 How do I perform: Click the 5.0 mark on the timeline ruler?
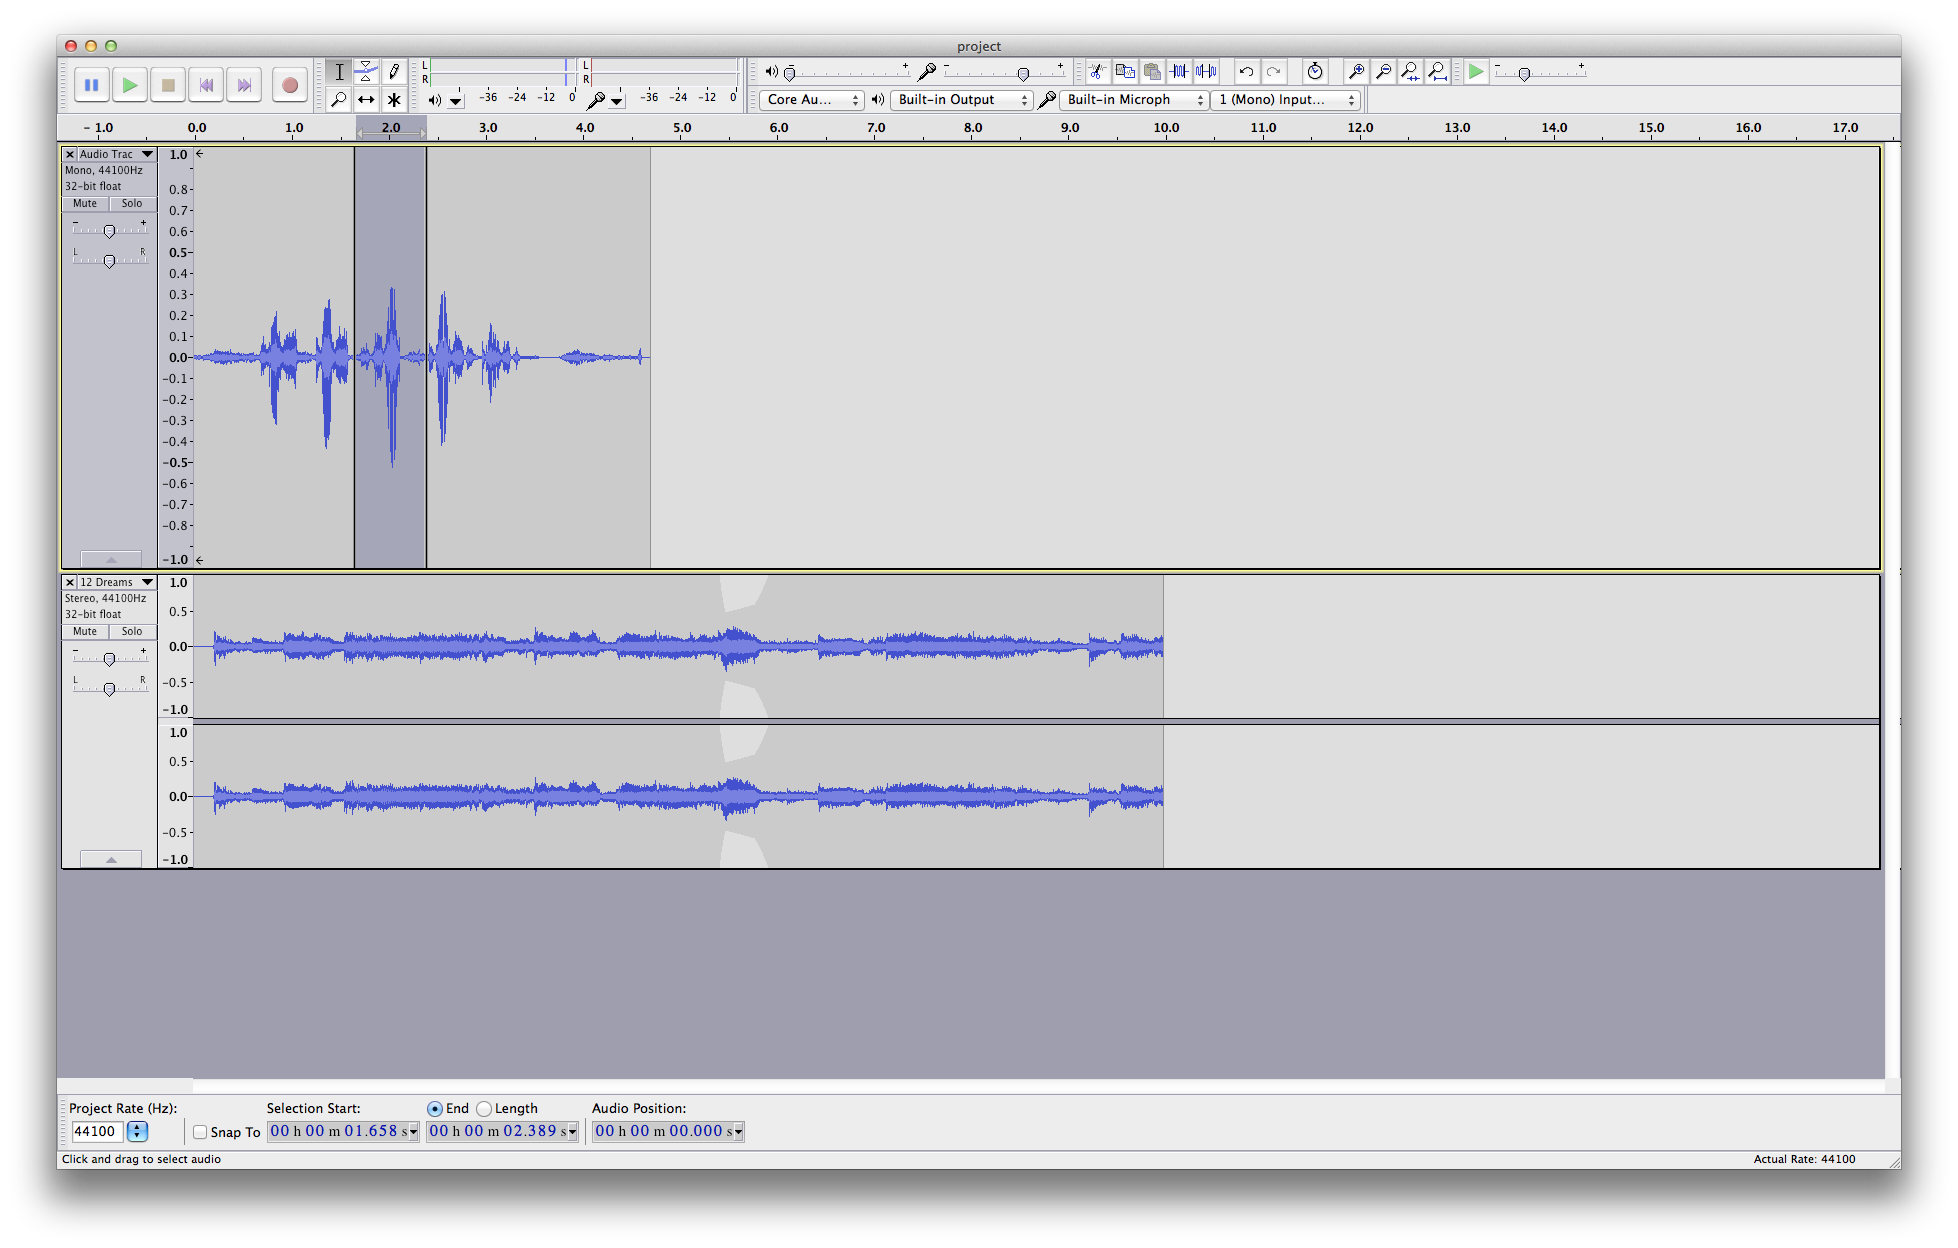(x=682, y=128)
